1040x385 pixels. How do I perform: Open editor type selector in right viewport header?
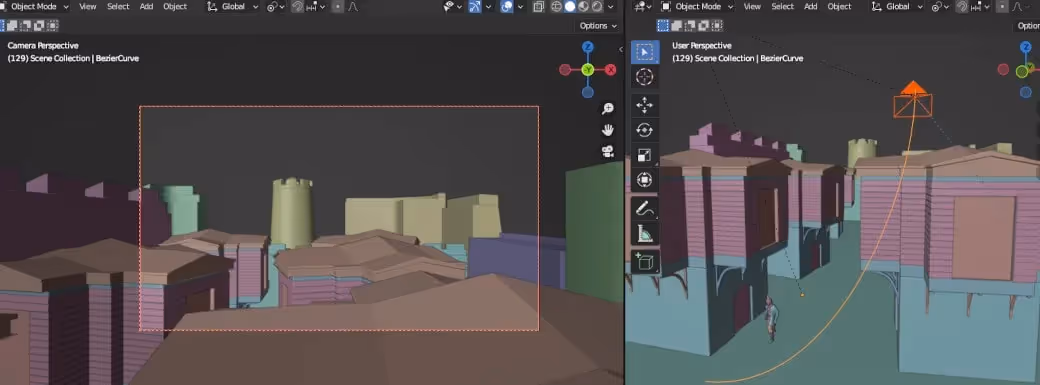coord(643,7)
